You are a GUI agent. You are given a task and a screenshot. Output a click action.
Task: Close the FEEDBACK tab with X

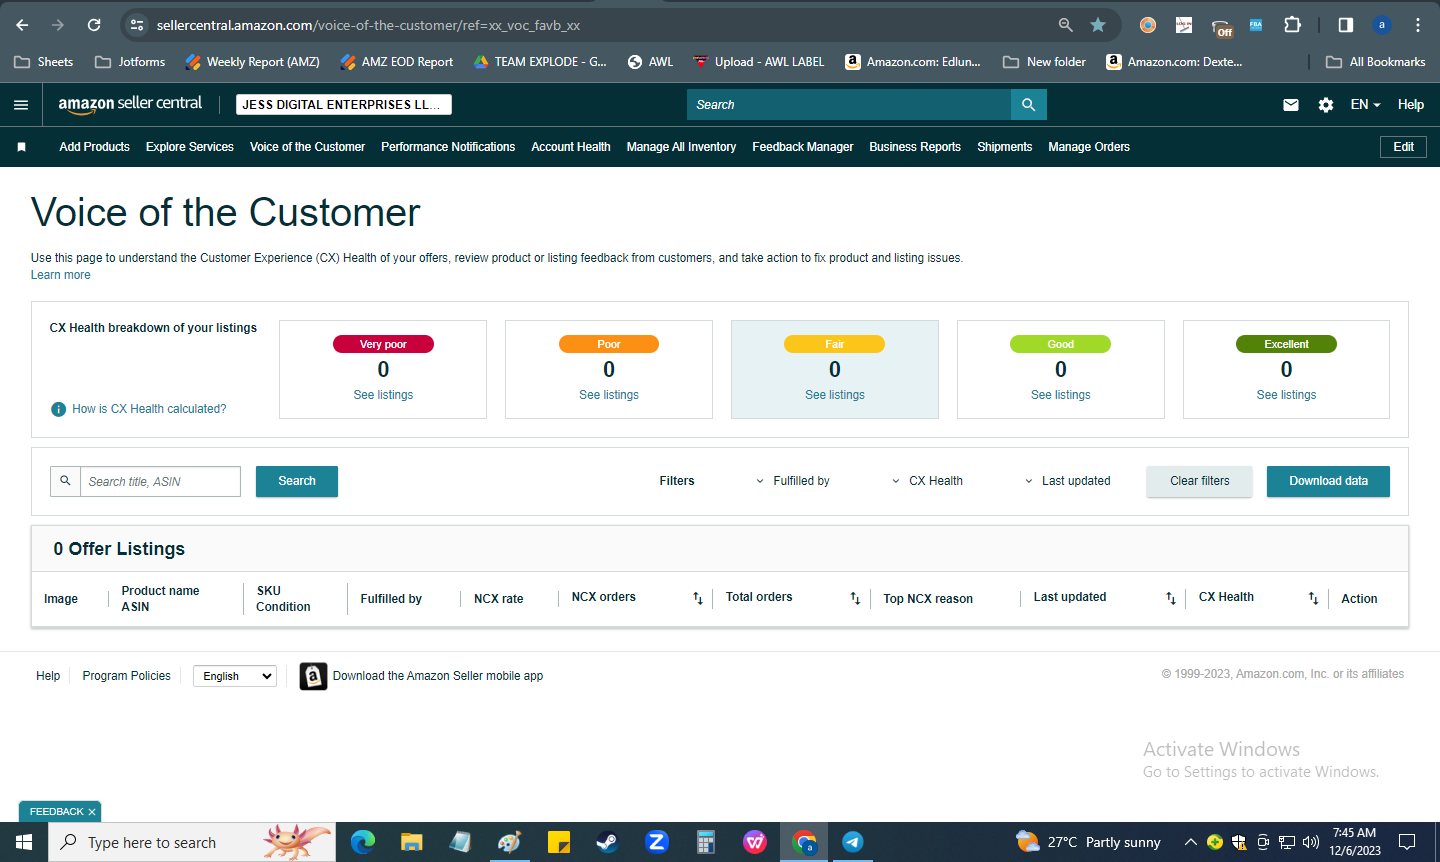coord(92,812)
